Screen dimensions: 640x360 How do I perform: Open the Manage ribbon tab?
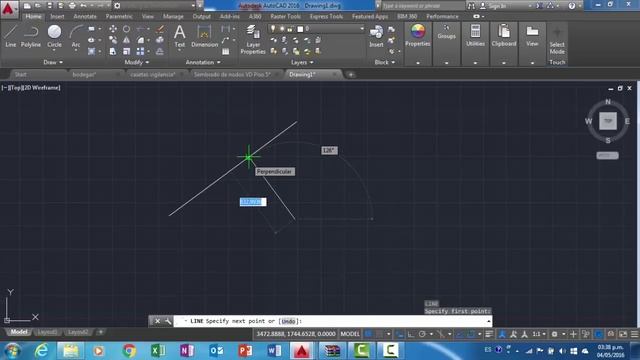click(x=173, y=16)
